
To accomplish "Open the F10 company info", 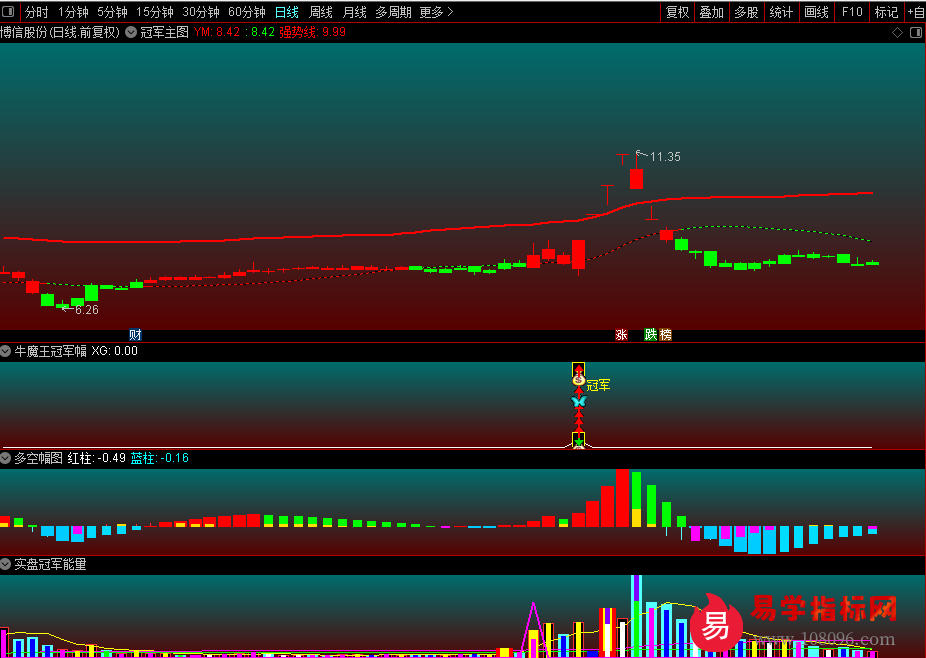I will tap(852, 12).
